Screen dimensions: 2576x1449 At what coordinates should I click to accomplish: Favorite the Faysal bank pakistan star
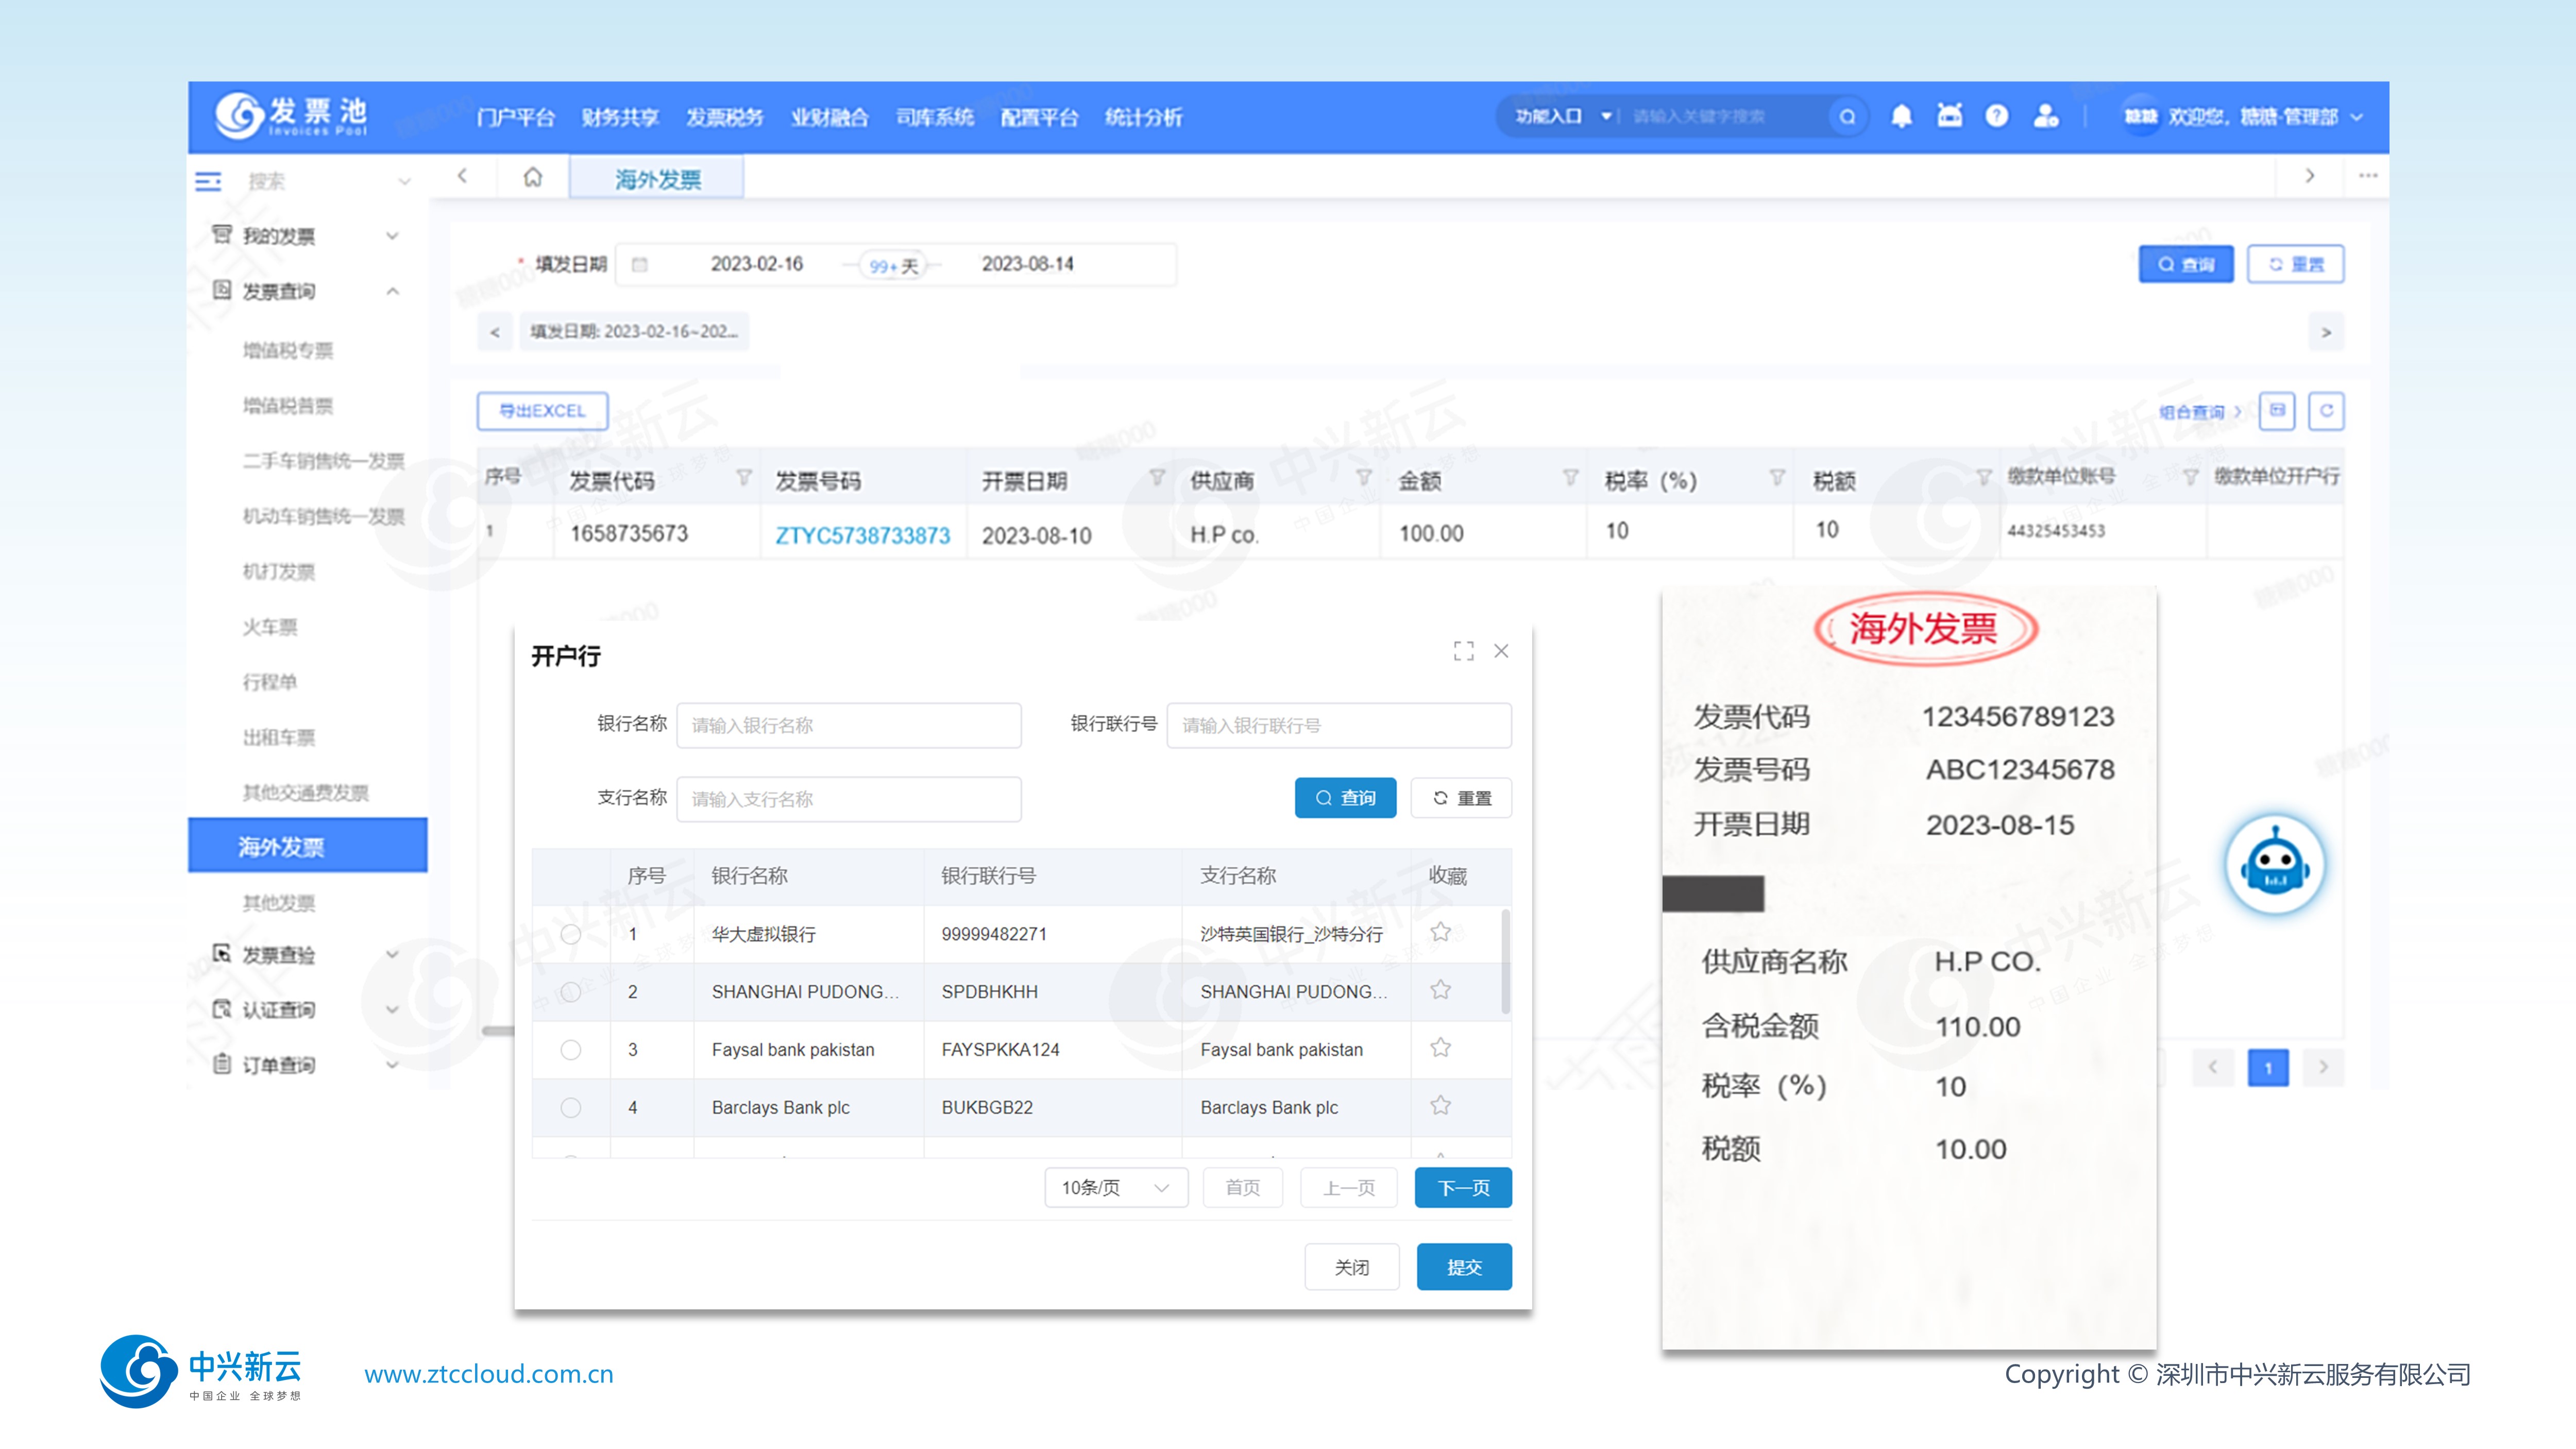coord(1440,1048)
